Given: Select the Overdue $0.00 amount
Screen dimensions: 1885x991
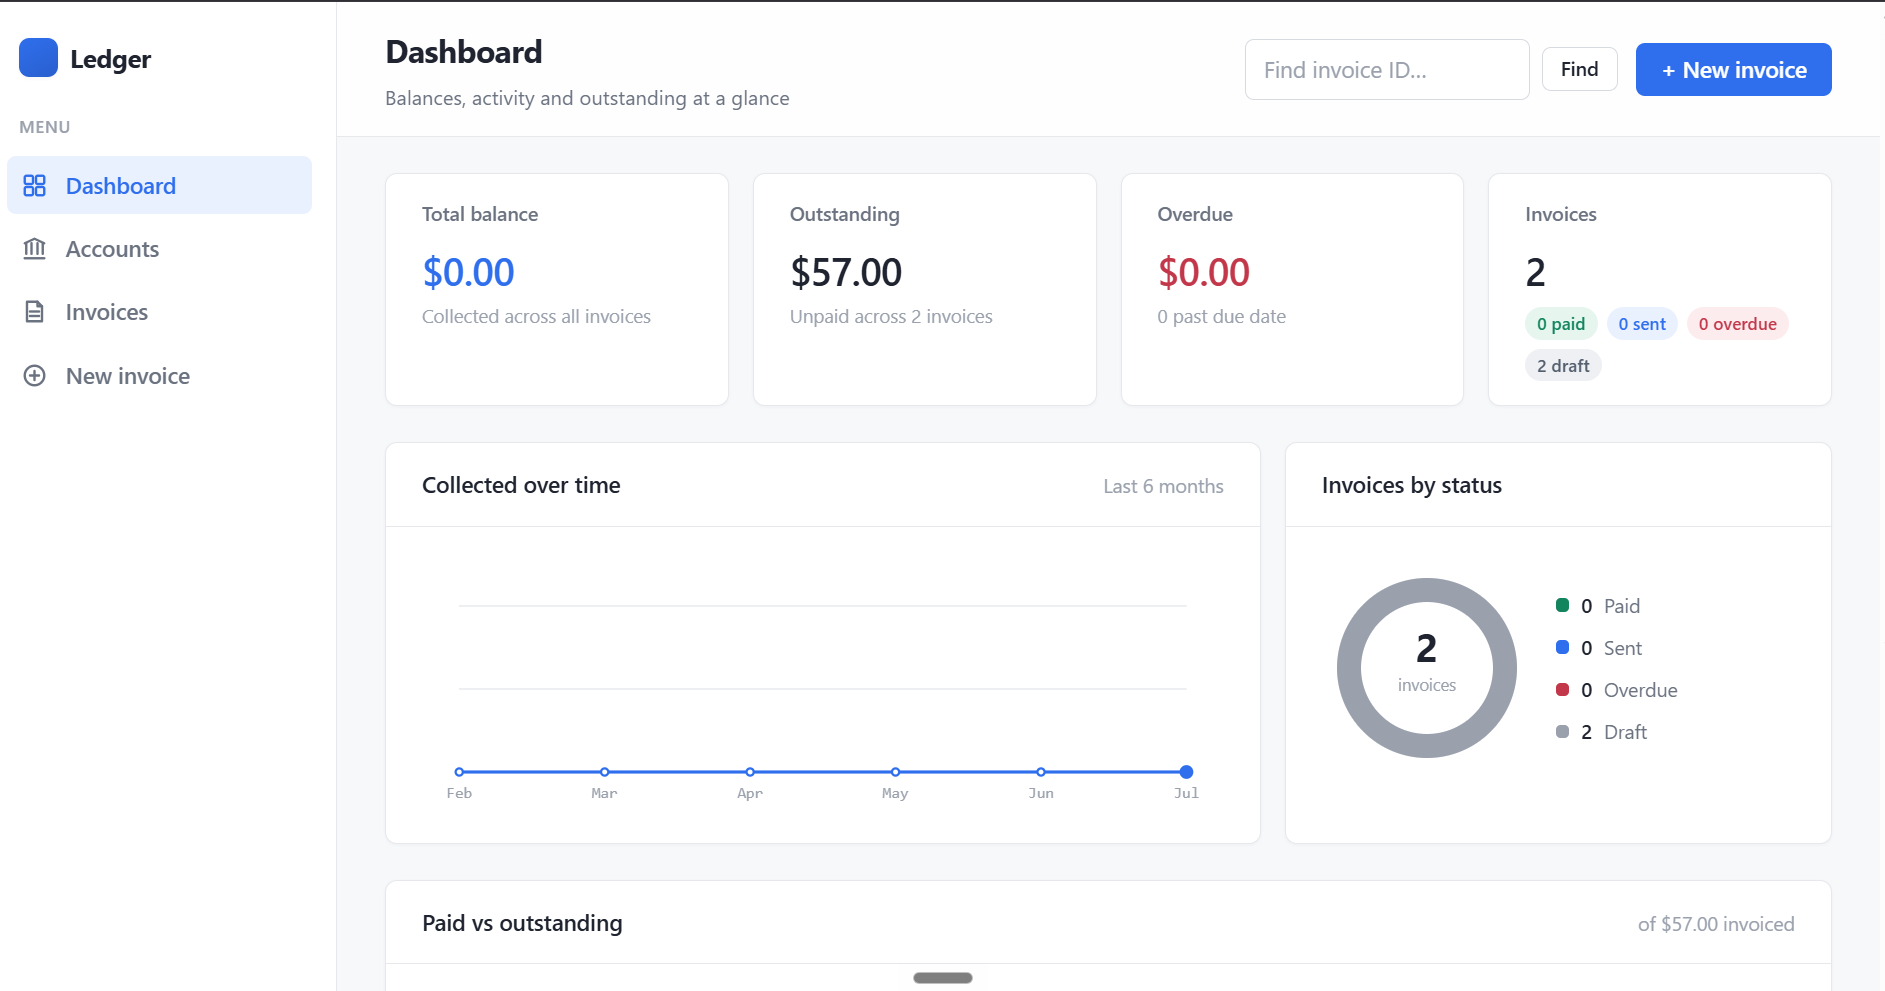Looking at the screenshot, I should click(x=1204, y=272).
